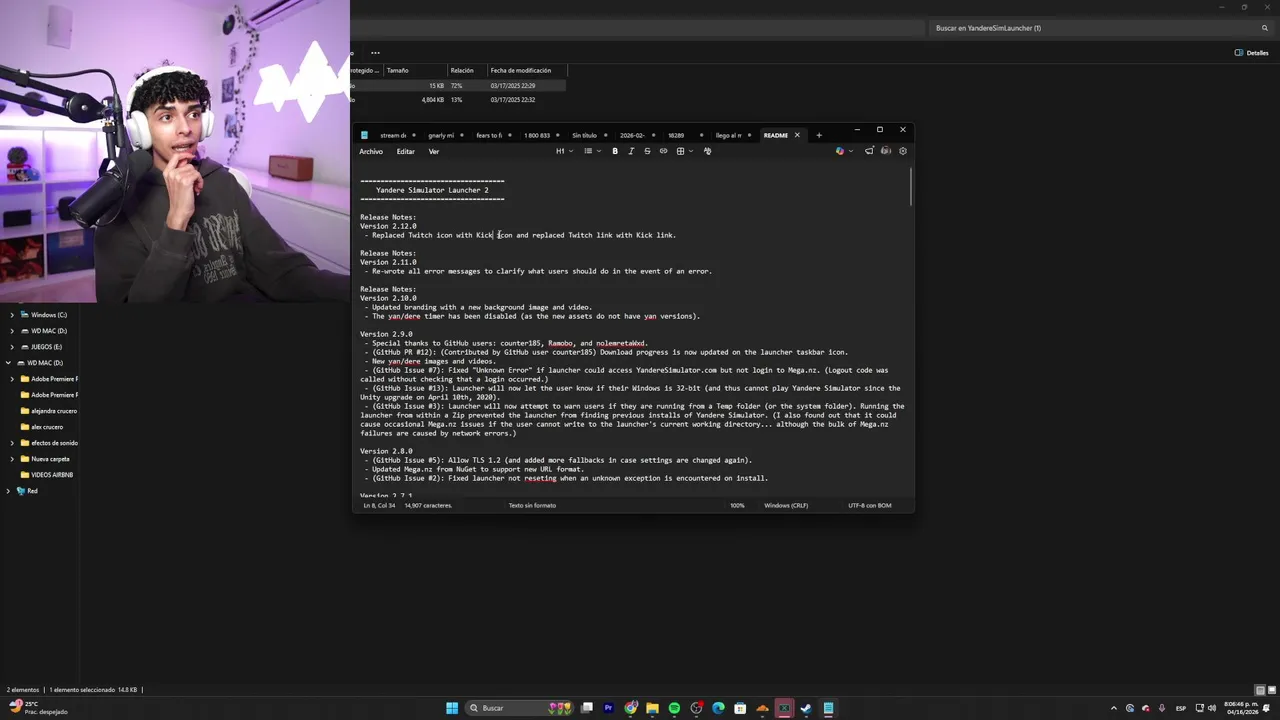Open the Windows Start menu
This screenshot has width=1280, height=720.
point(452,708)
